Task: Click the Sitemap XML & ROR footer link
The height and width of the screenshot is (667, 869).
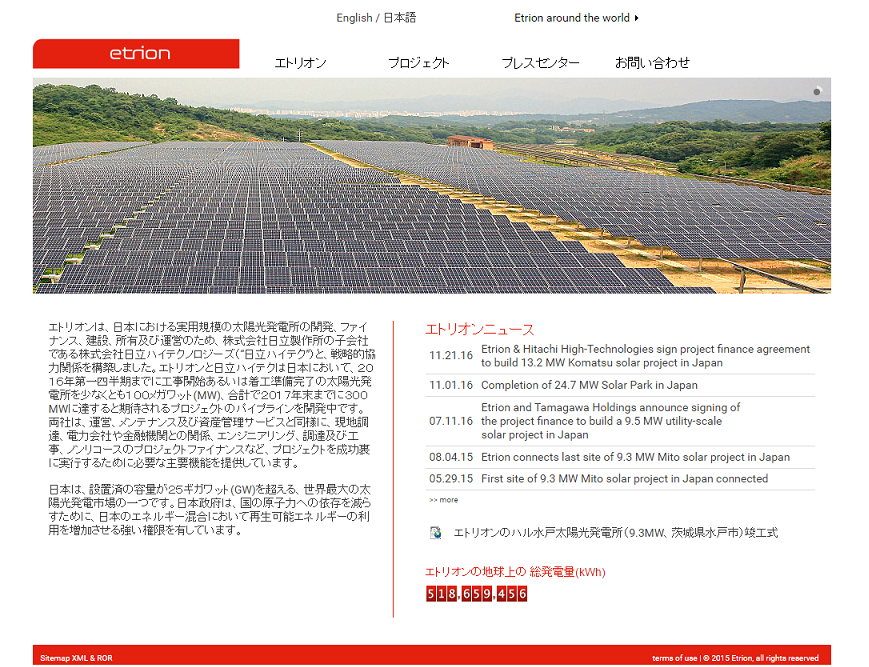Action: (x=76, y=658)
